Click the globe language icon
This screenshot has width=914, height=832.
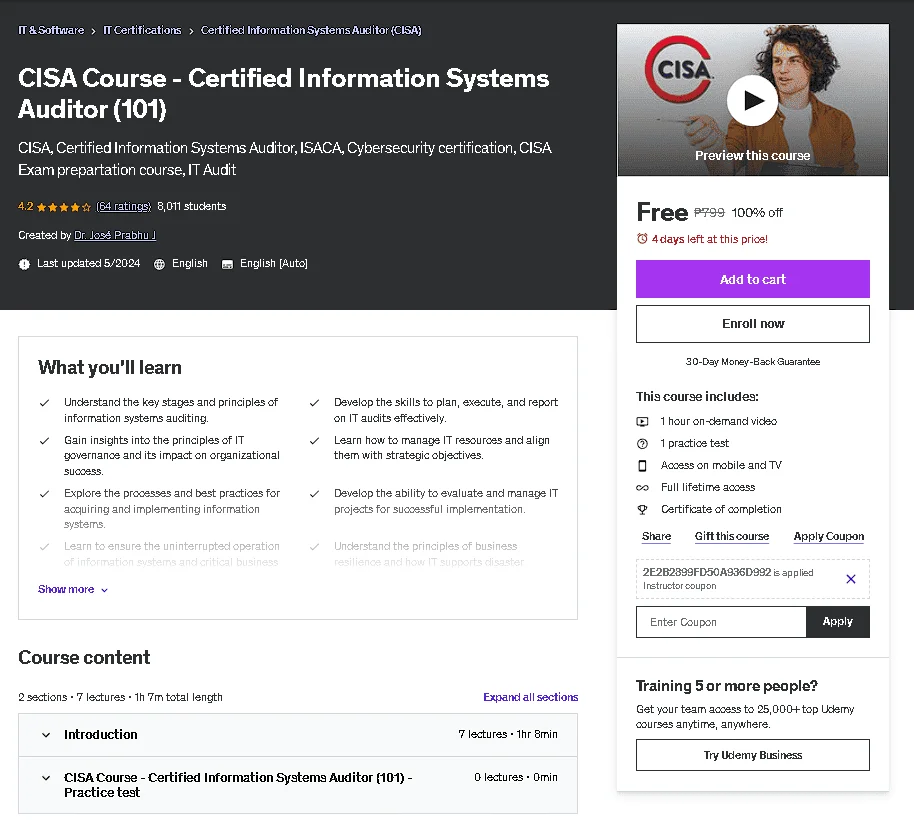(159, 264)
